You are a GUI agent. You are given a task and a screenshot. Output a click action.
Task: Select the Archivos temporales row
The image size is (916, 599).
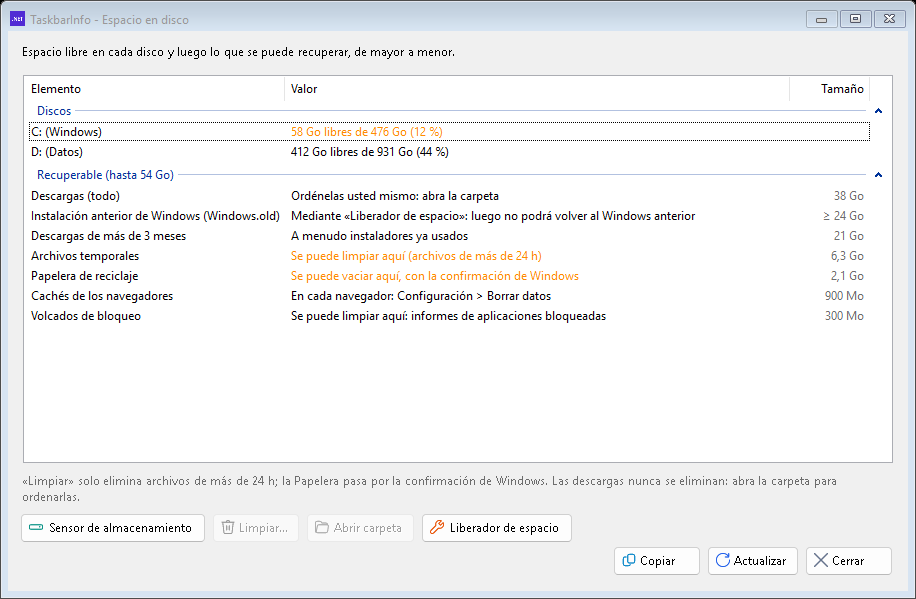[449, 255]
